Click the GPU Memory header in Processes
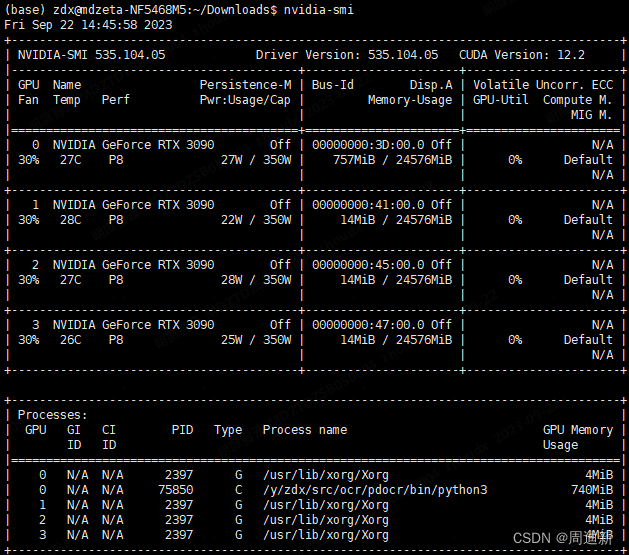This screenshot has width=629, height=555. pyautogui.click(x=578, y=430)
